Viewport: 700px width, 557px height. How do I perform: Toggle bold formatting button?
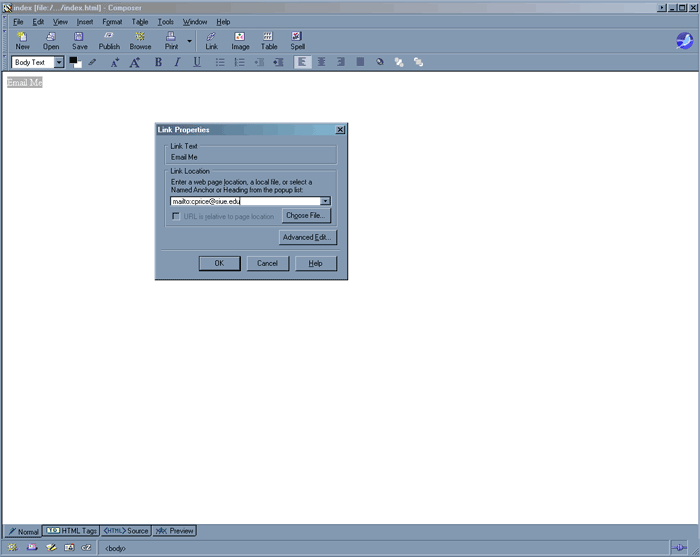coord(158,62)
